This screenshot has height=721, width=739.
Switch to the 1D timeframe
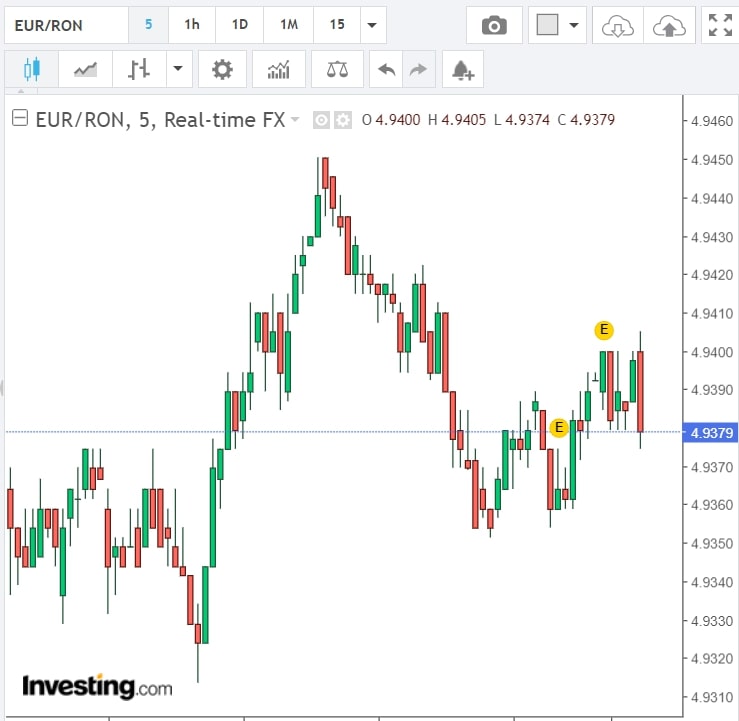click(x=240, y=25)
